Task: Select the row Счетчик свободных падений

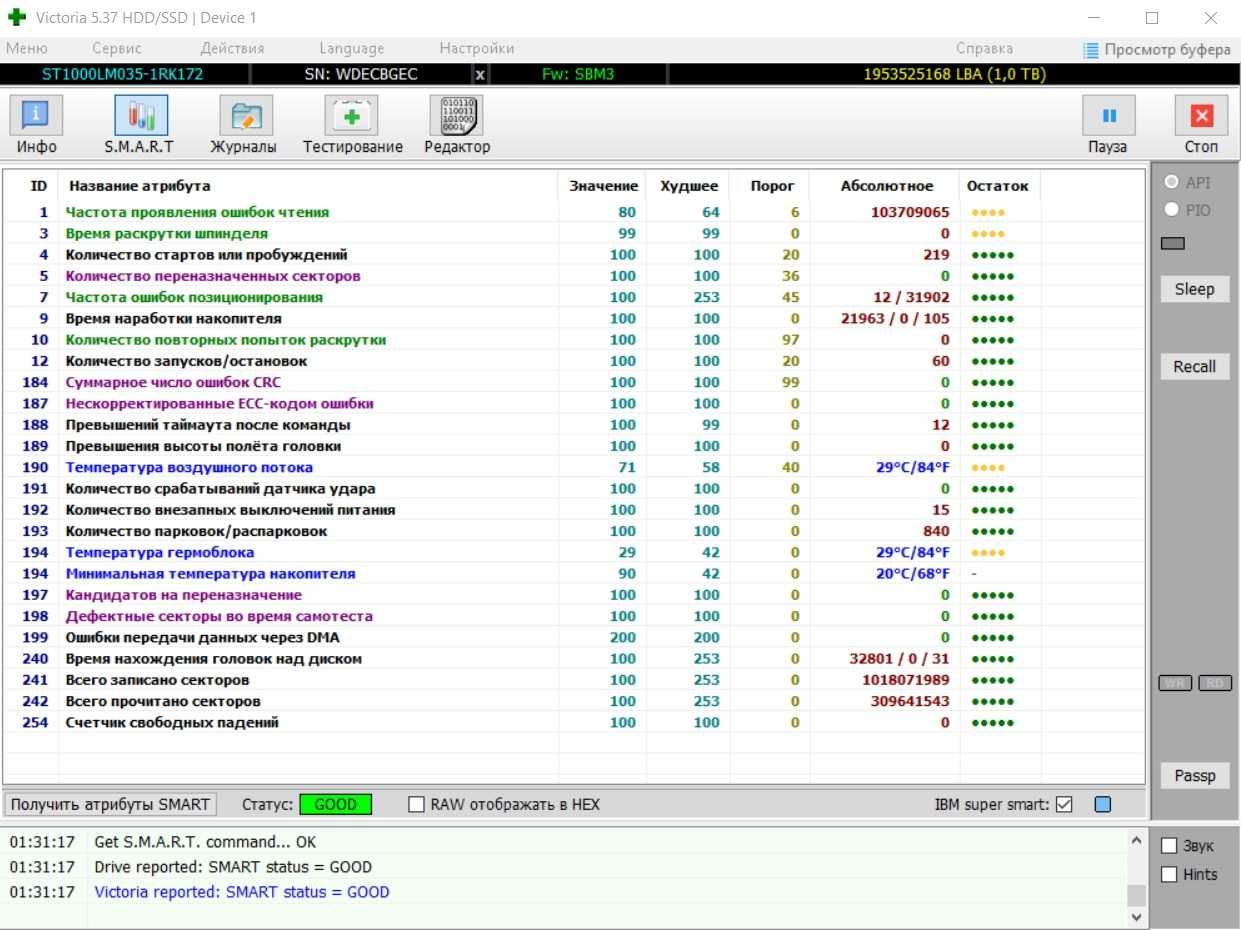Action: pos(573,722)
